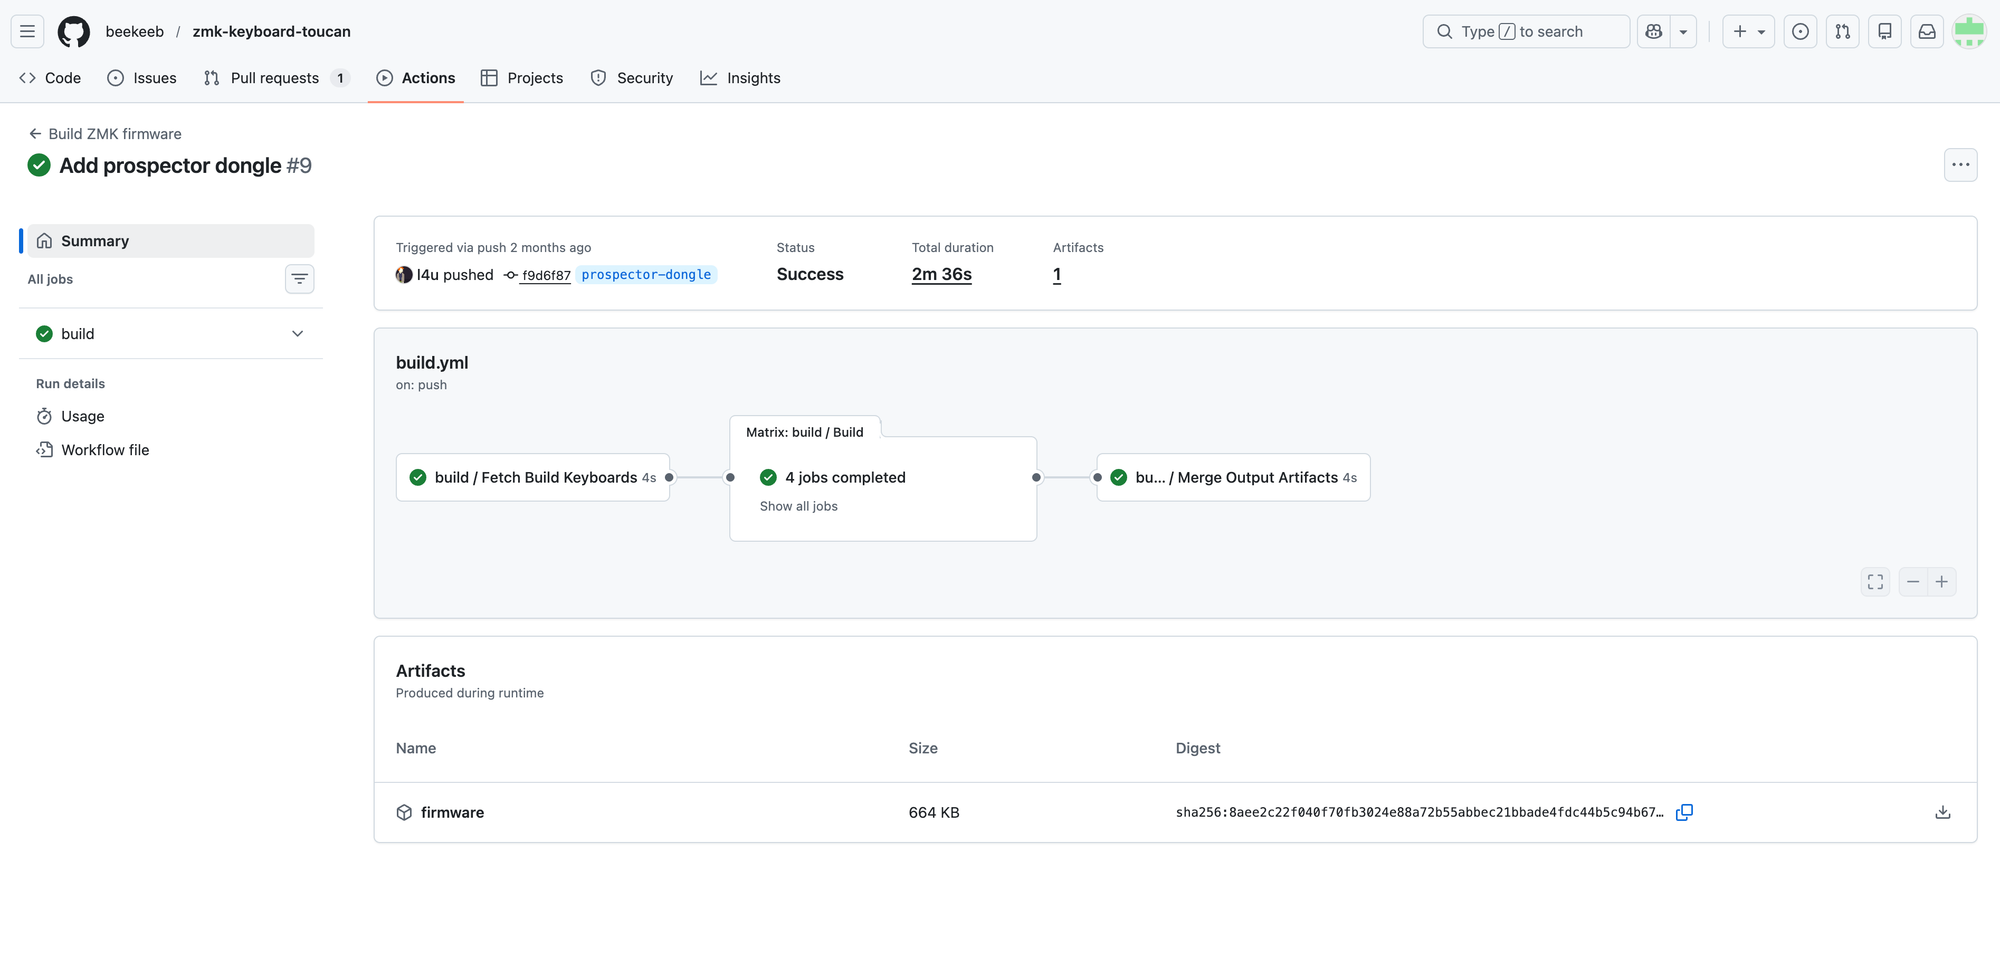Open the run options ellipsis menu

pyautogui.click(x=1960, y=165)
